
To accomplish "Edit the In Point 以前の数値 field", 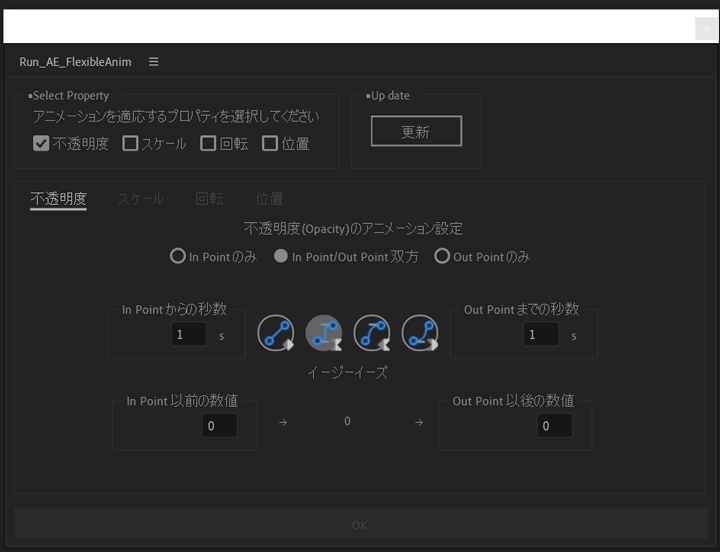I will coord(219,425).
